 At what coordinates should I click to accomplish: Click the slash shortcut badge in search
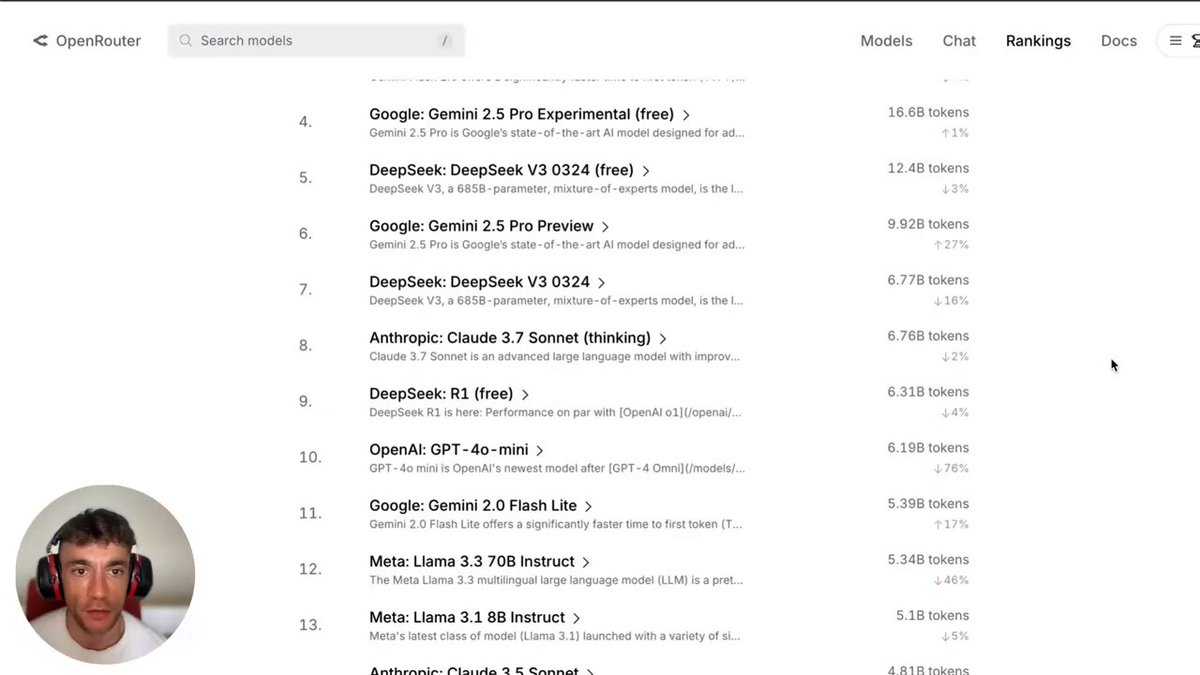[x=445, y=41]
